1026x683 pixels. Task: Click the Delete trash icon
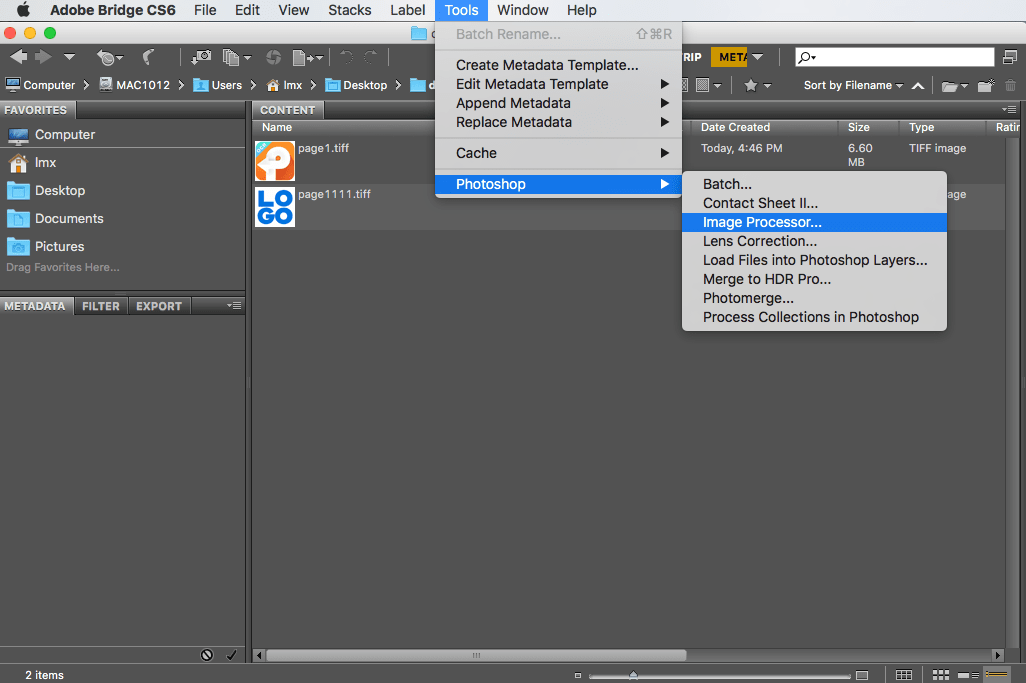tap(1010, 85)
